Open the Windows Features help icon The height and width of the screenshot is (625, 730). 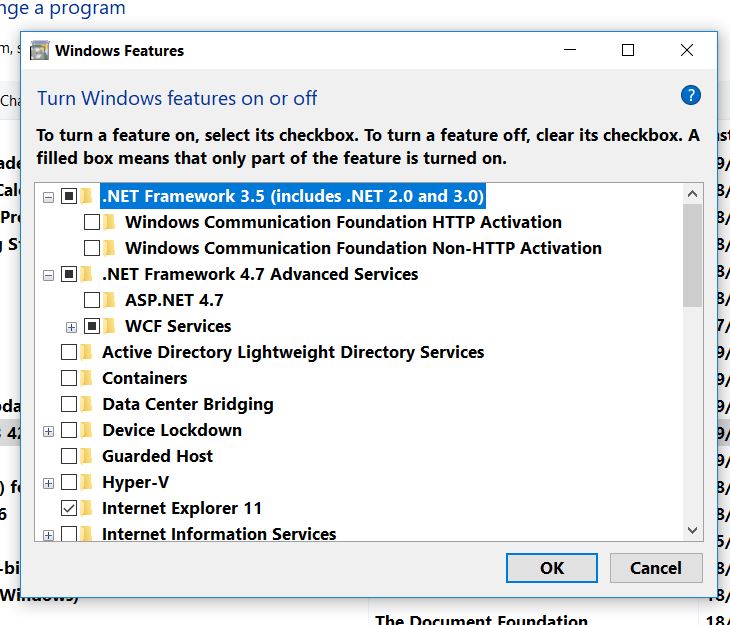click(x=690, y=95)
